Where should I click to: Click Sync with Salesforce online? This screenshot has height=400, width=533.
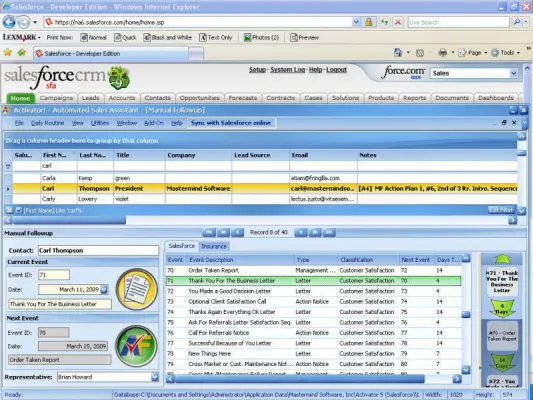pyautogui.click(x=231, y=123)
